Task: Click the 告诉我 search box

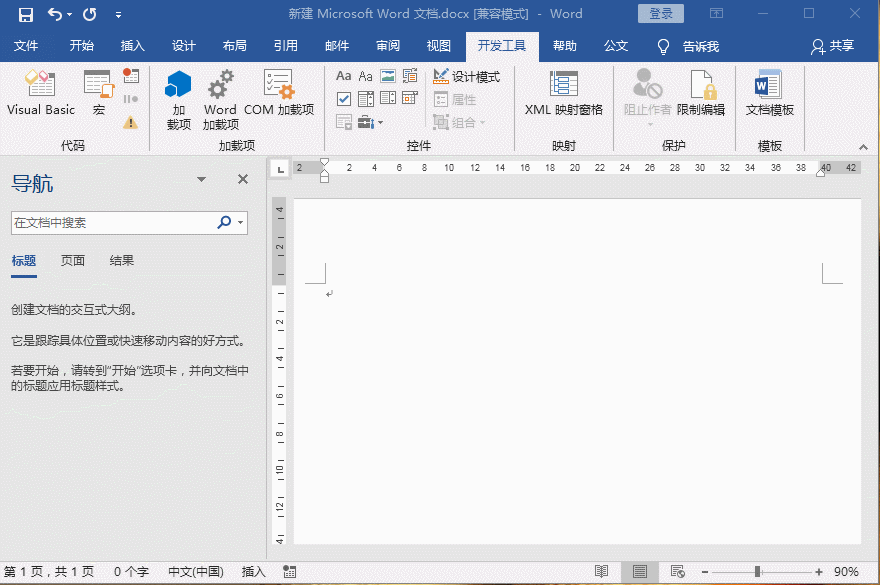Action: click(x=689, y=47)
